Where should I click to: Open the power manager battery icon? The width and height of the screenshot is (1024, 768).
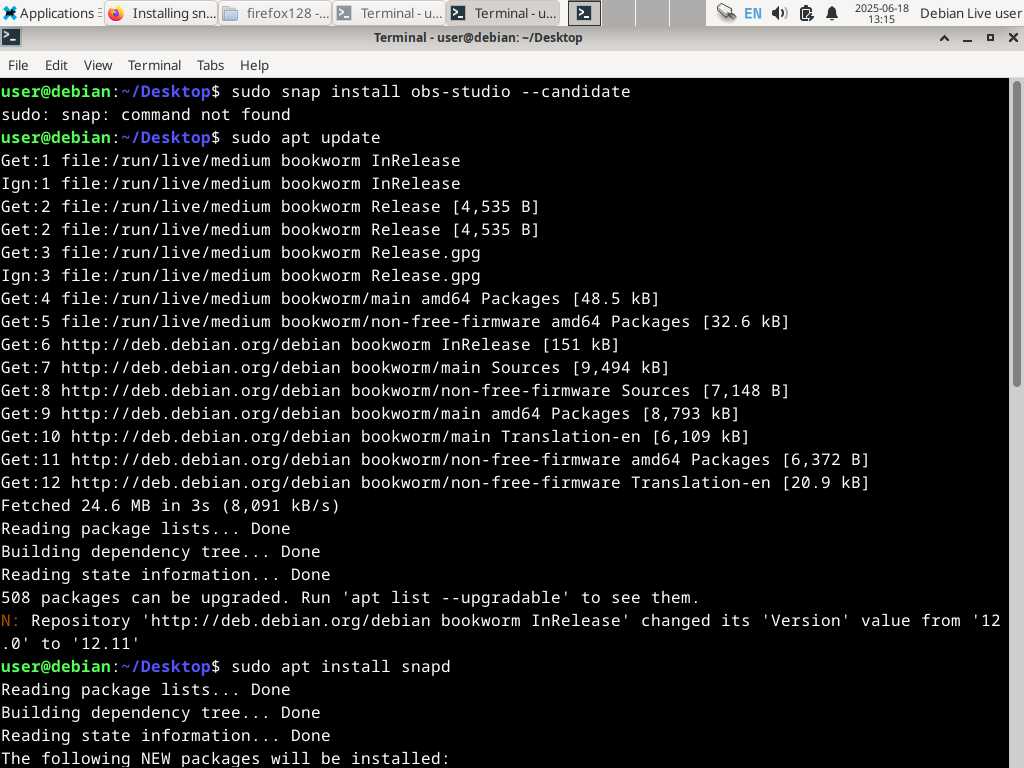[806, 13]
